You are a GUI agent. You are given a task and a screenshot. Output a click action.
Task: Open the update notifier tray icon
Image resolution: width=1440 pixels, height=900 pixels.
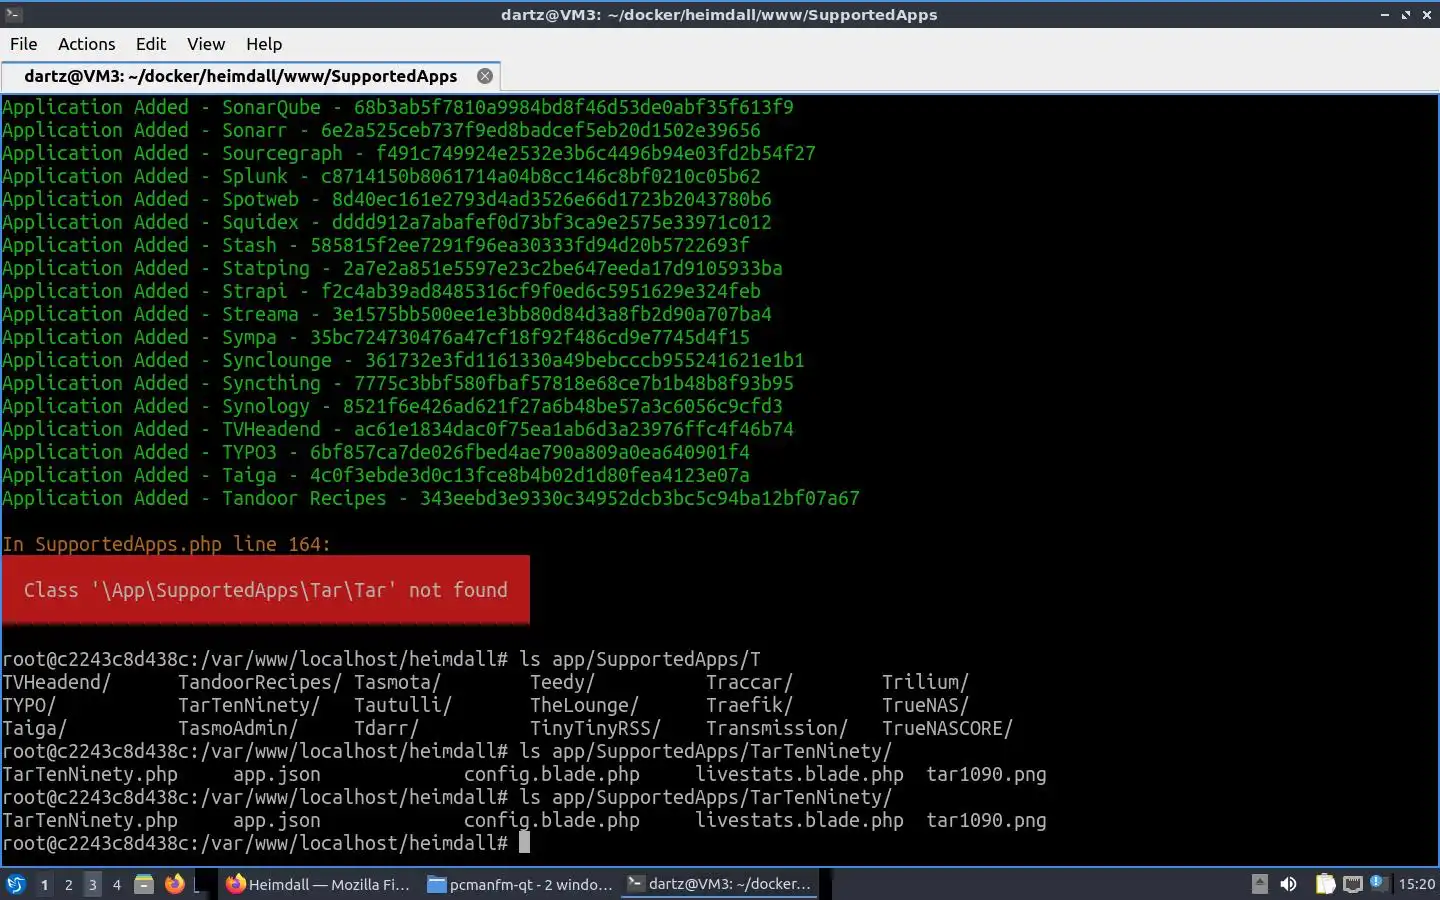pyautogui.click(x=1377, y=882)
